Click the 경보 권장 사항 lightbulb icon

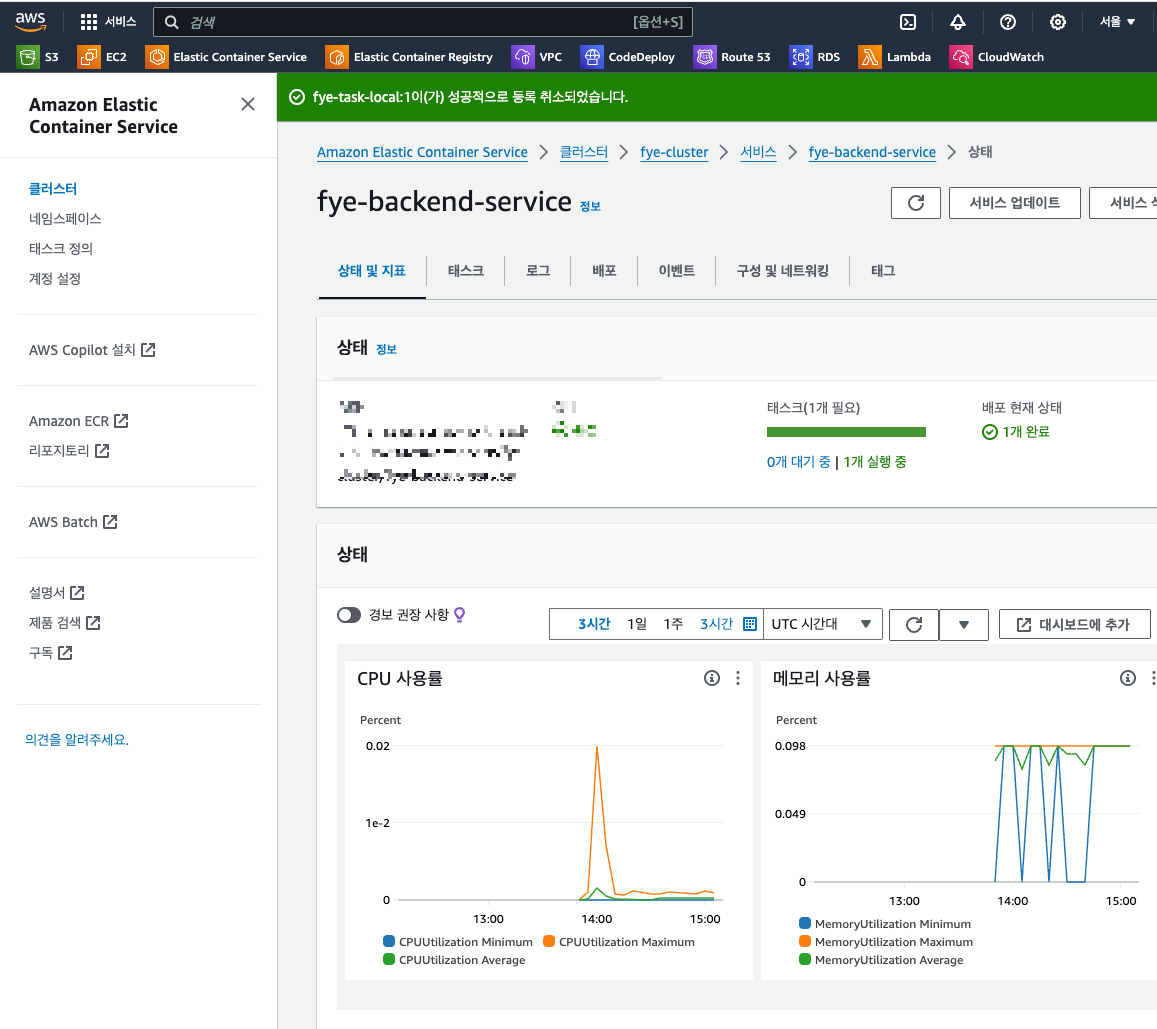(x=459, y=614)
